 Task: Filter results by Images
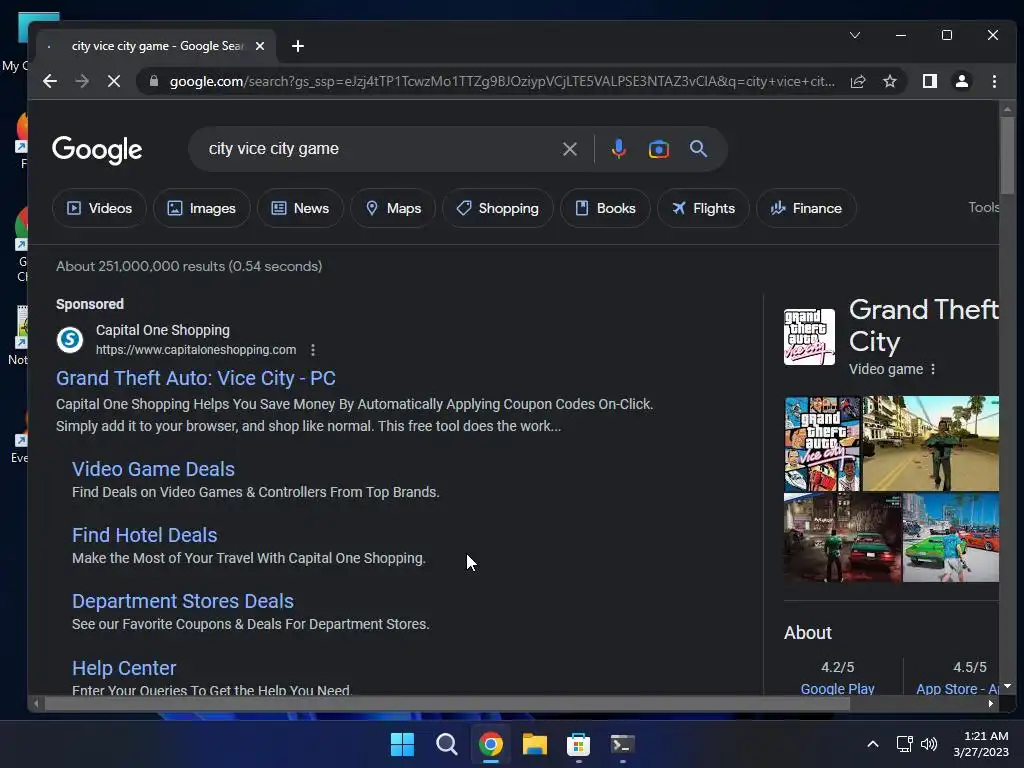point(201,208)
